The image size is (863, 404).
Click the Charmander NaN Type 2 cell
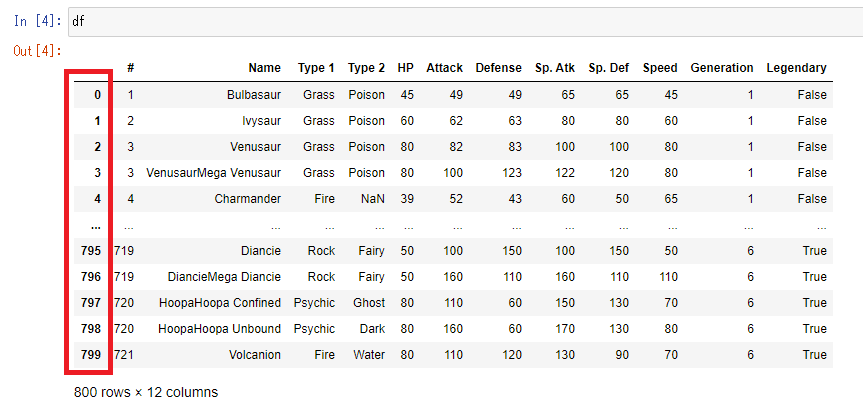tap(372, 199)
